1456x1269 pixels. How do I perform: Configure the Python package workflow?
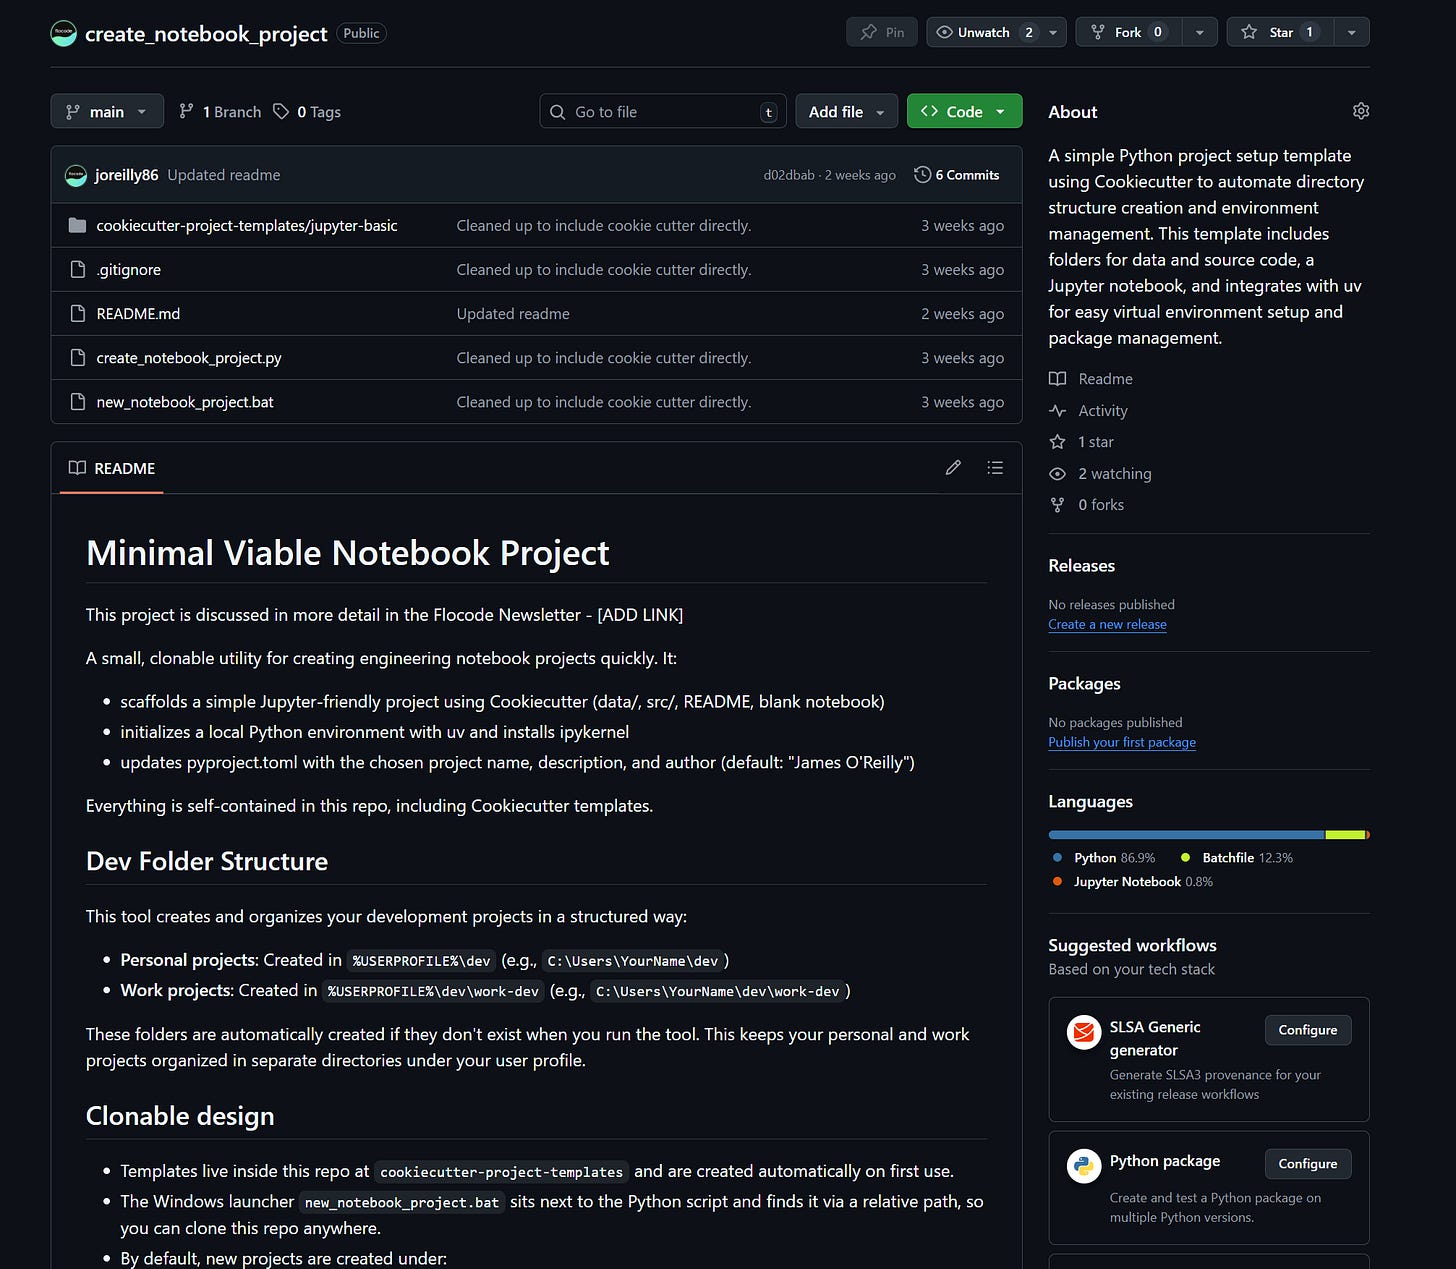click(1307, 1164)
